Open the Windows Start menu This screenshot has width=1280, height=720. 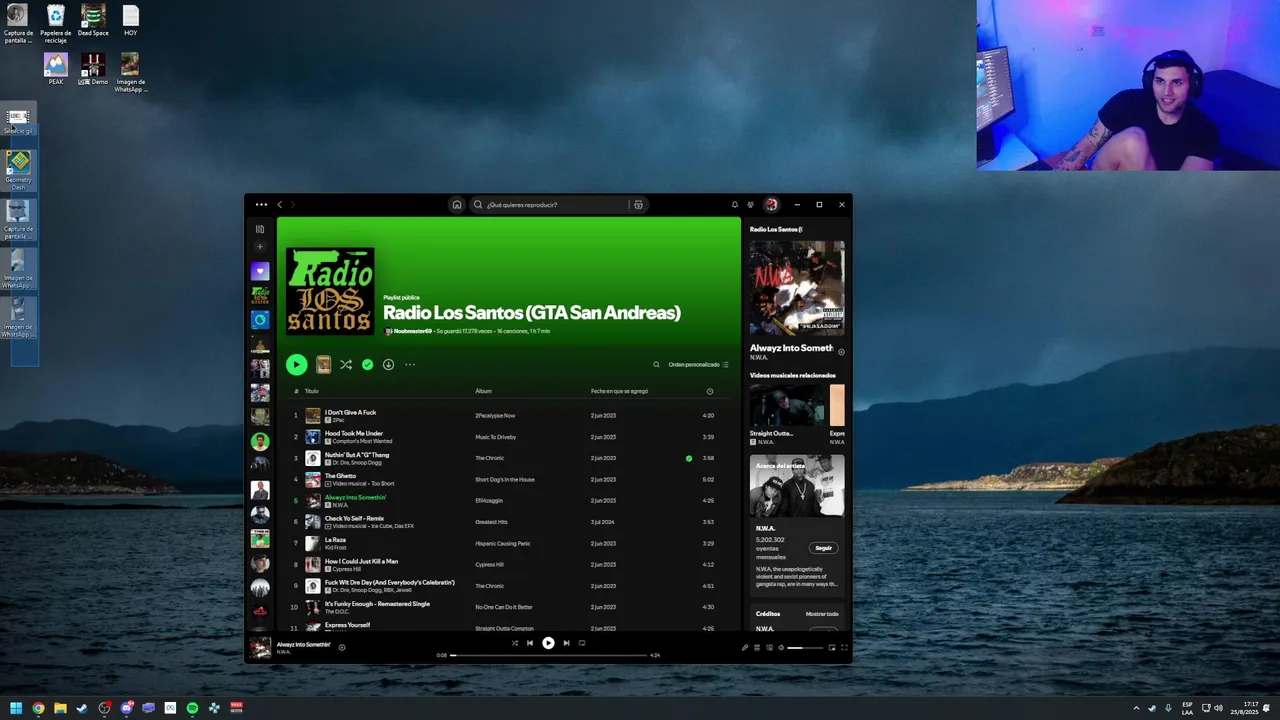coord(16,708)
